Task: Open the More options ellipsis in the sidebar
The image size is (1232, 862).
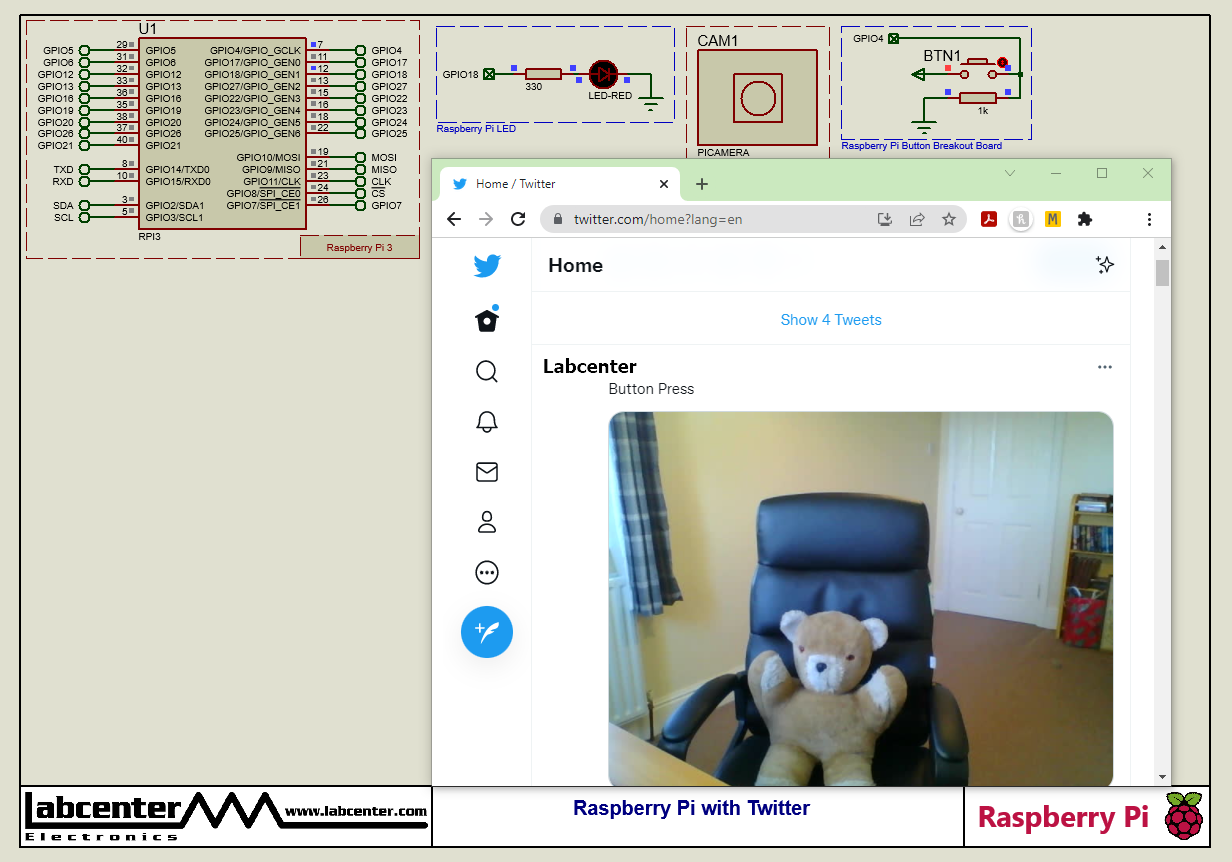Action: pos(487,572)
